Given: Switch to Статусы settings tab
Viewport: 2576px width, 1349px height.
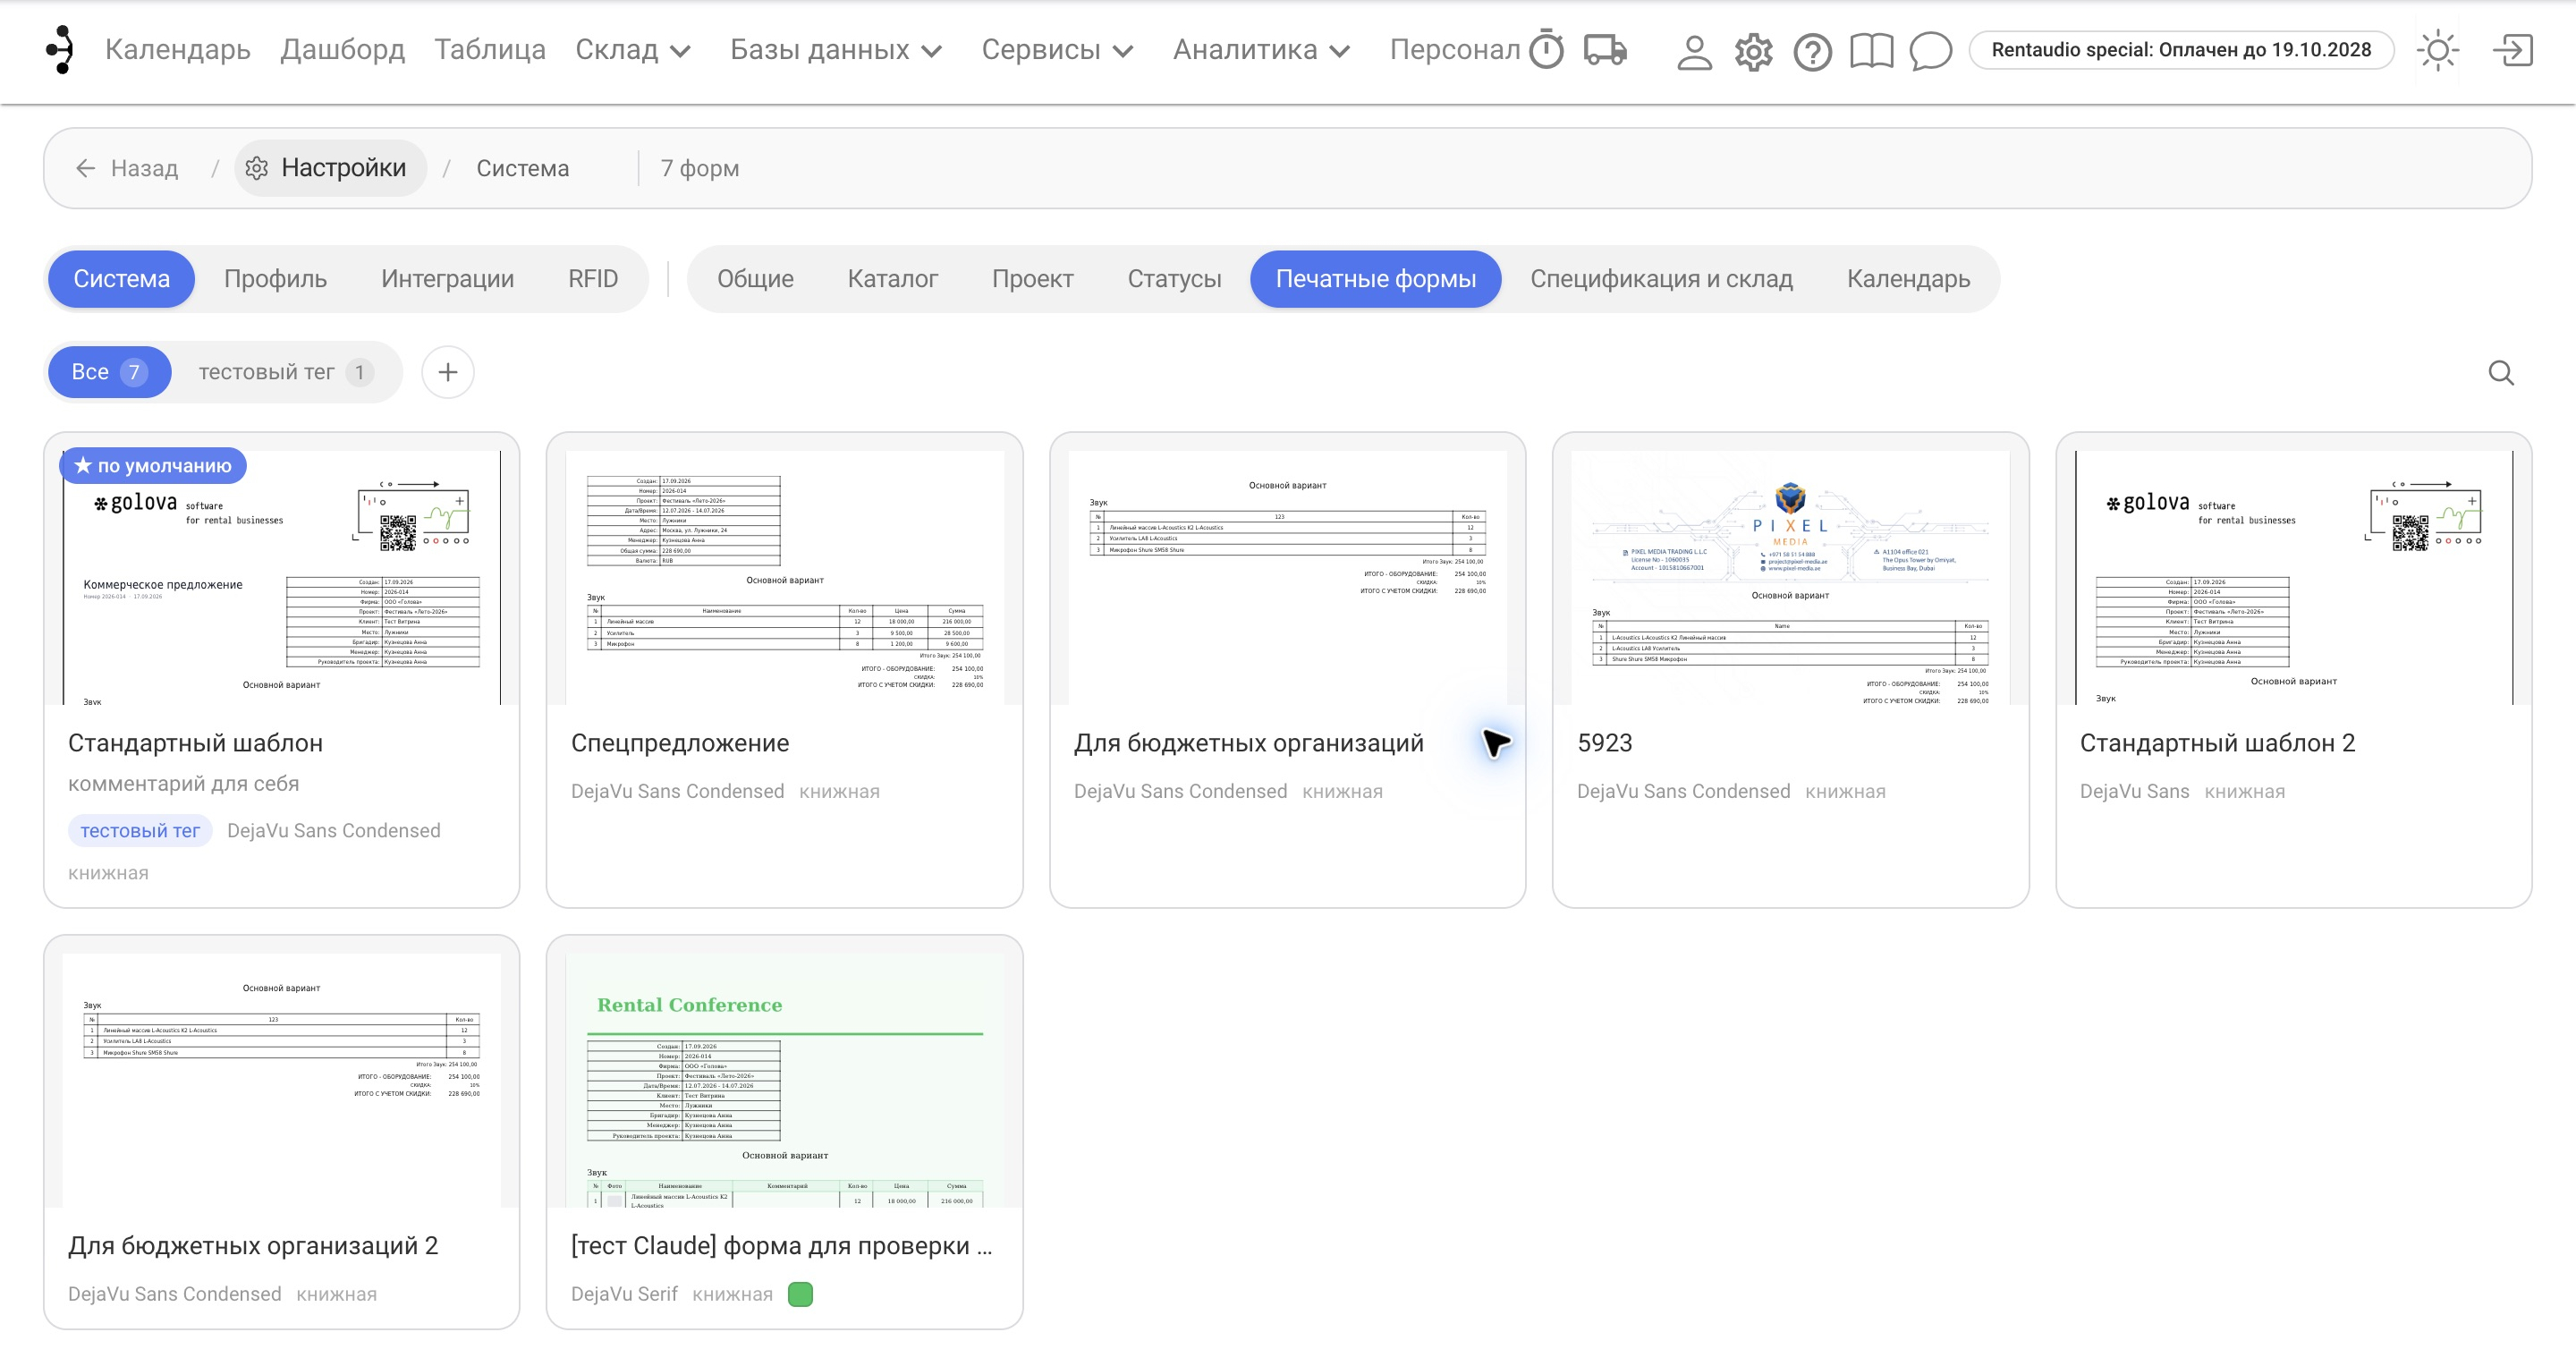Looking at the screenshot, I should [x=1174, y=279].
